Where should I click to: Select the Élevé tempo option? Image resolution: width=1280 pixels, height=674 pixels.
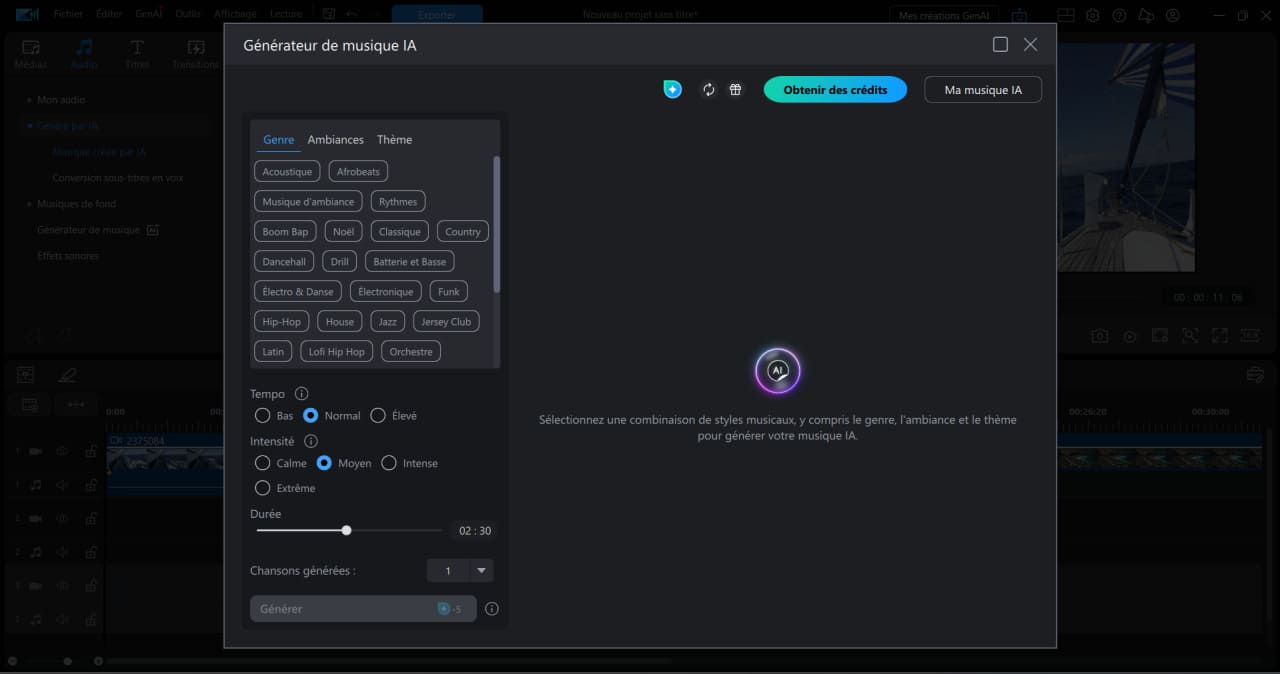378,415
